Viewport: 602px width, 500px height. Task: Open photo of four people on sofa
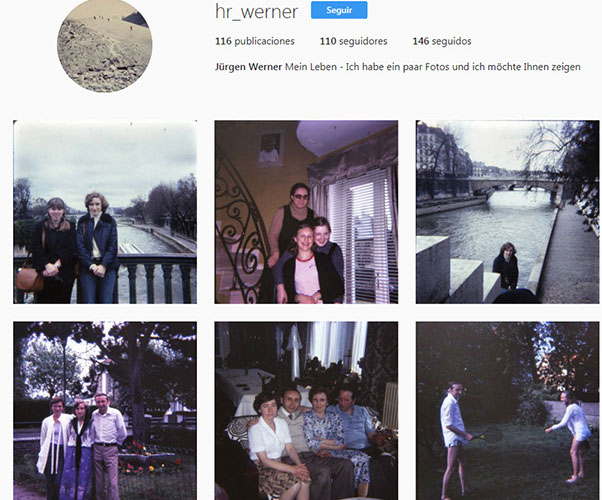[x=306, y=411]
